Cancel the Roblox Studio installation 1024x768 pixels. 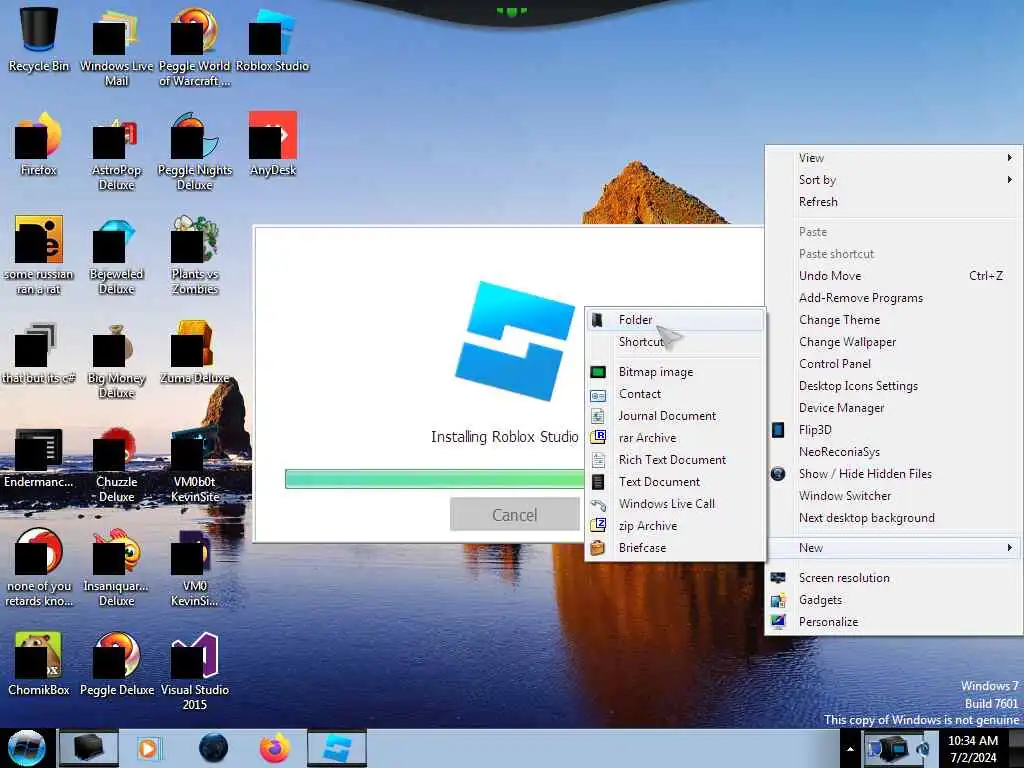pyautogui.click(x=515, y=515)
